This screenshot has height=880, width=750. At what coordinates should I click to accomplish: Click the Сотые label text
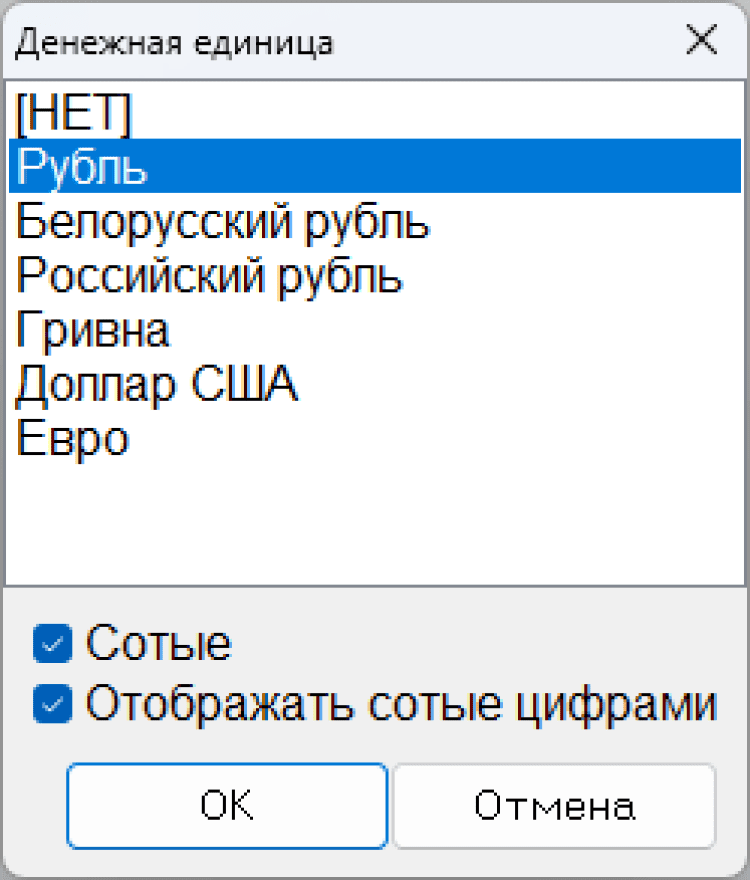[159, 645]
